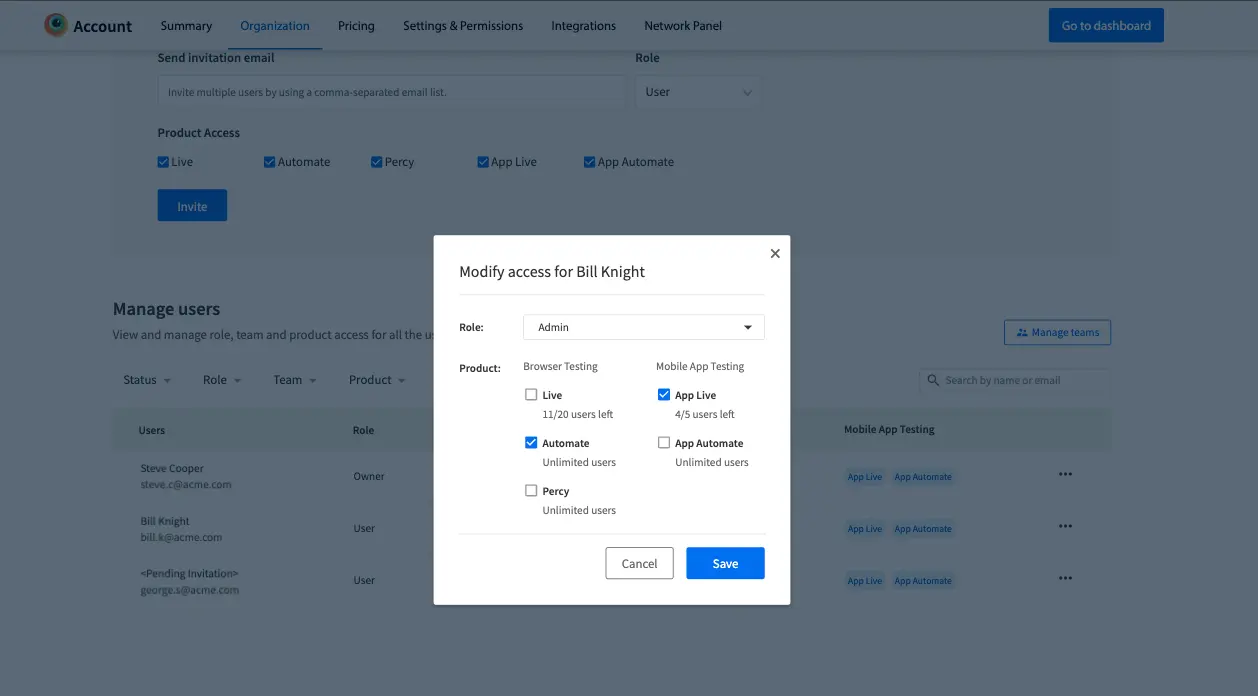This screenshot has height=696, width=1258.
Task: Switch to the Pricing tab
Action: 356,26
